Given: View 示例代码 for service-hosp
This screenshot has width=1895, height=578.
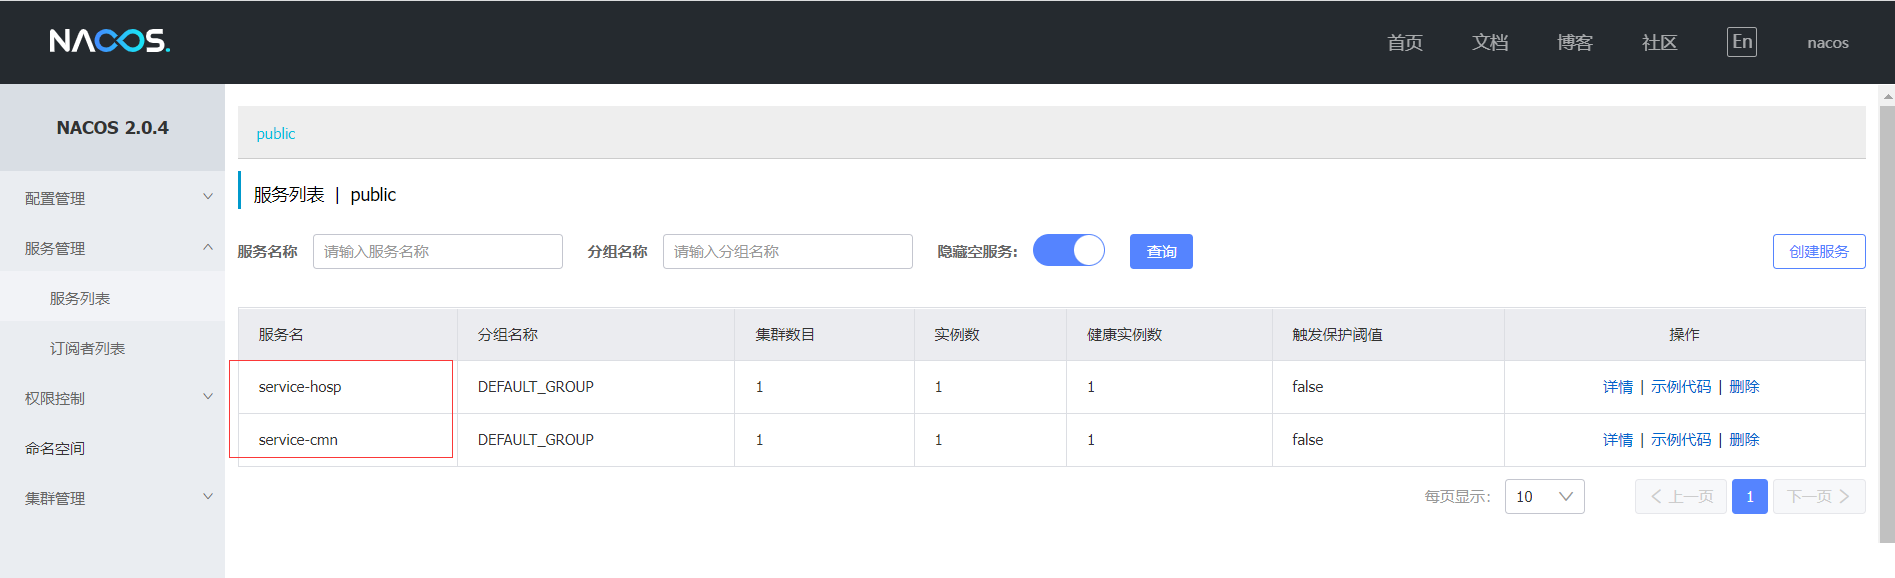Looking at the screenshot, I should pos(1680,387).
